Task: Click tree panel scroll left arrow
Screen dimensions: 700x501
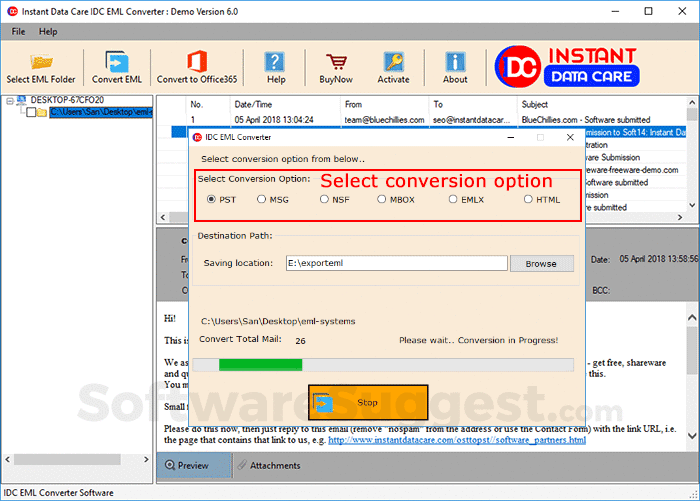Action: [7, 459]
